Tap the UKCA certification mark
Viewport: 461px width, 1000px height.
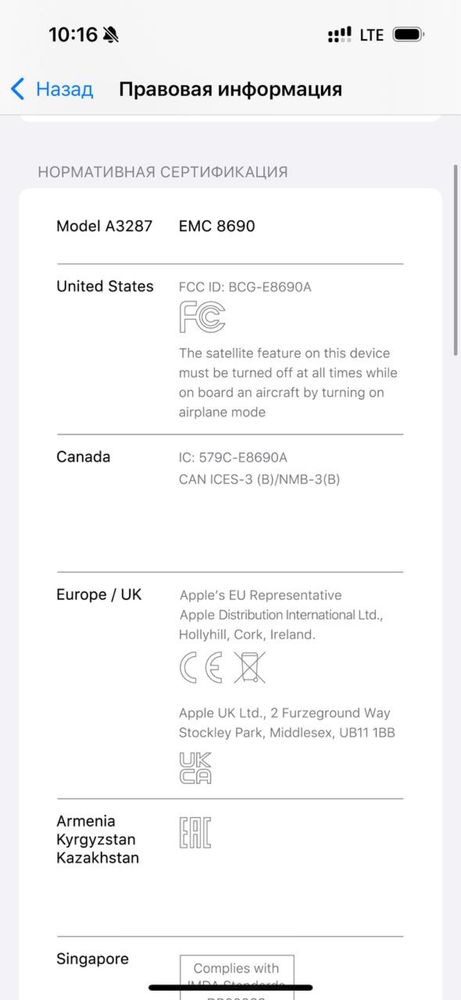195,768
